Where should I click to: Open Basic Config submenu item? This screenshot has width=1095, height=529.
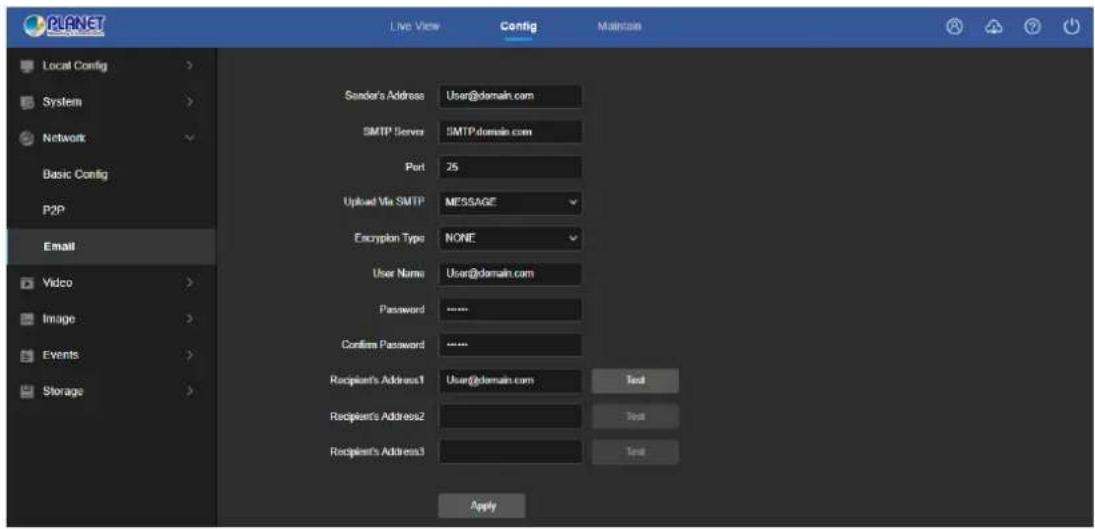(x=75, y=174)
